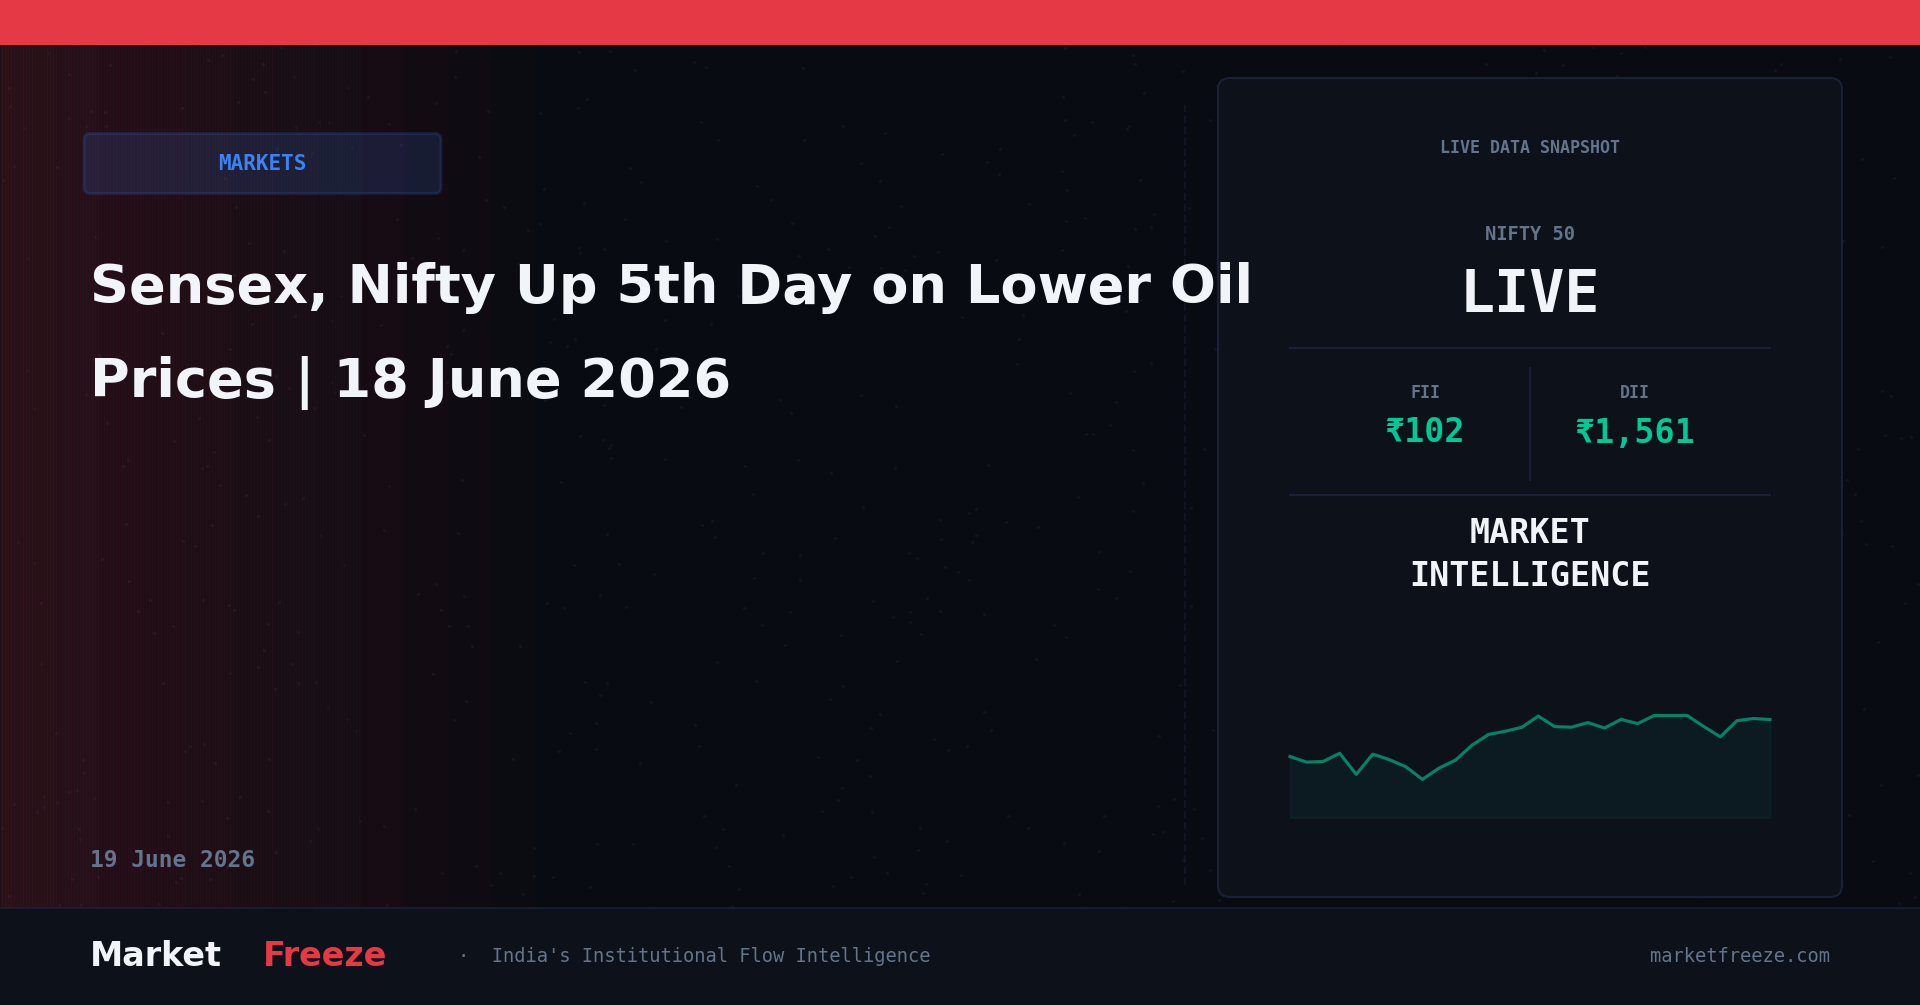Select the FII label
The height and width of the screenshot is (1005, 1920).
coord(1425,393)
